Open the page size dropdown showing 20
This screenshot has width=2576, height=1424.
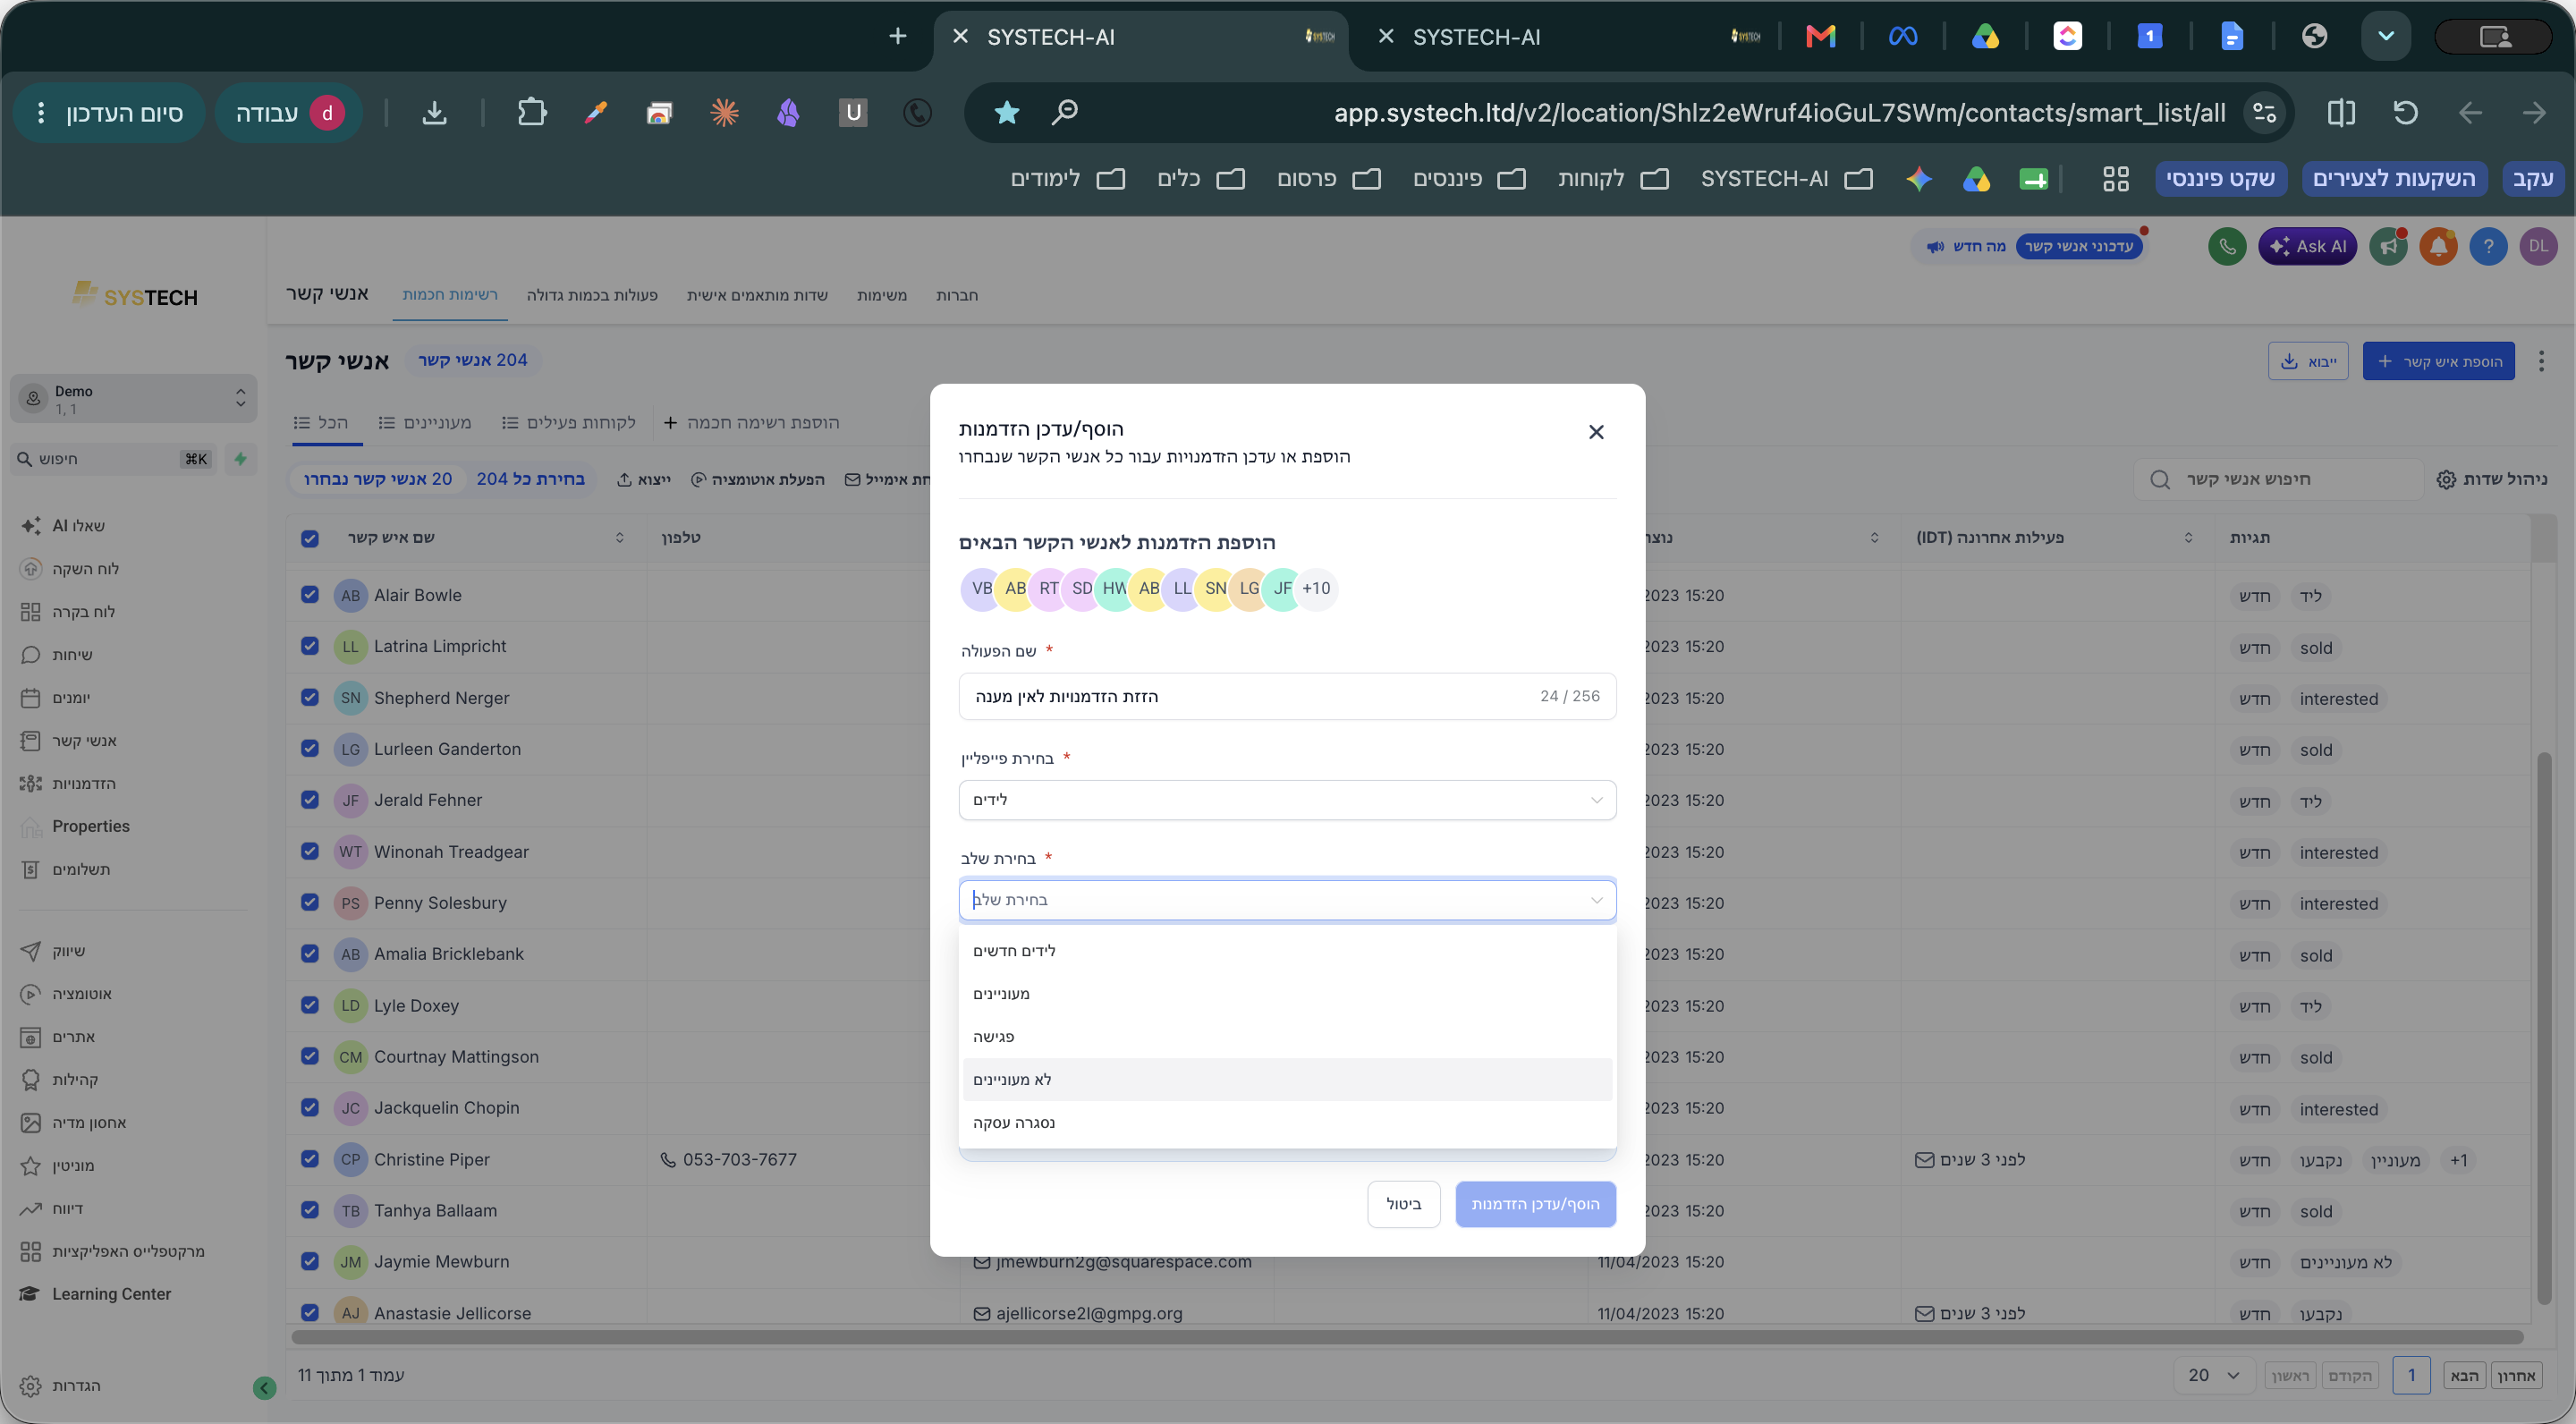point(2214,1376)
